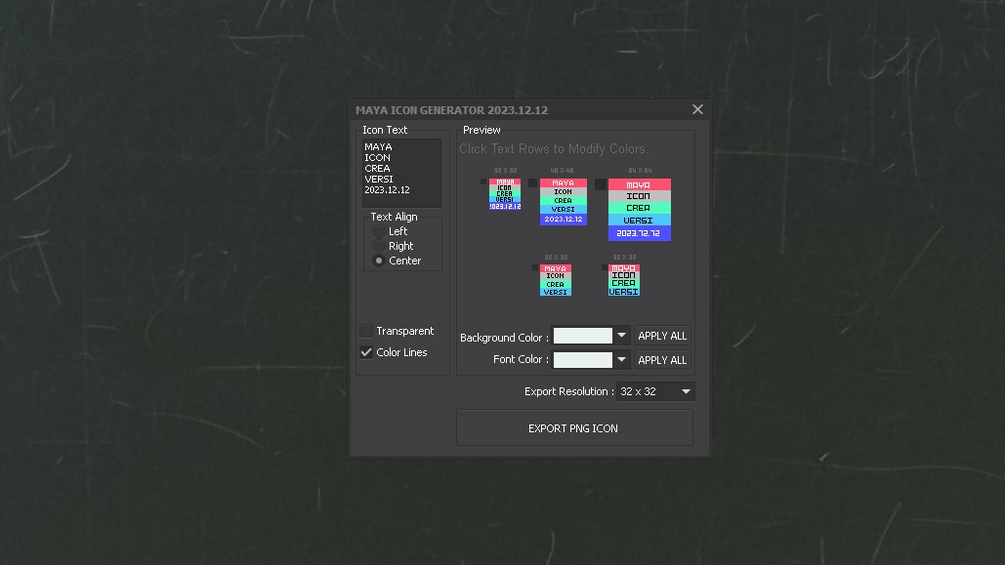Select the 64 x 64 preview icon

coord(639,209)
